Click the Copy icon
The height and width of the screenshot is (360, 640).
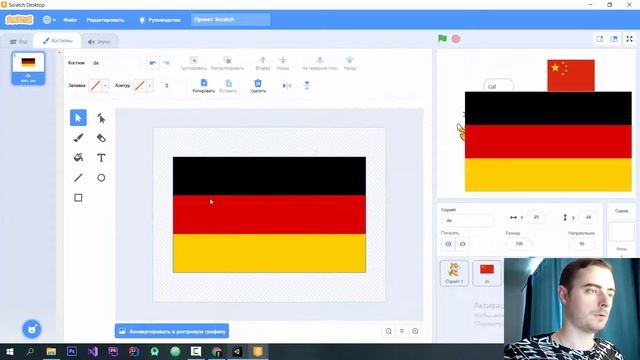point(204,83)
